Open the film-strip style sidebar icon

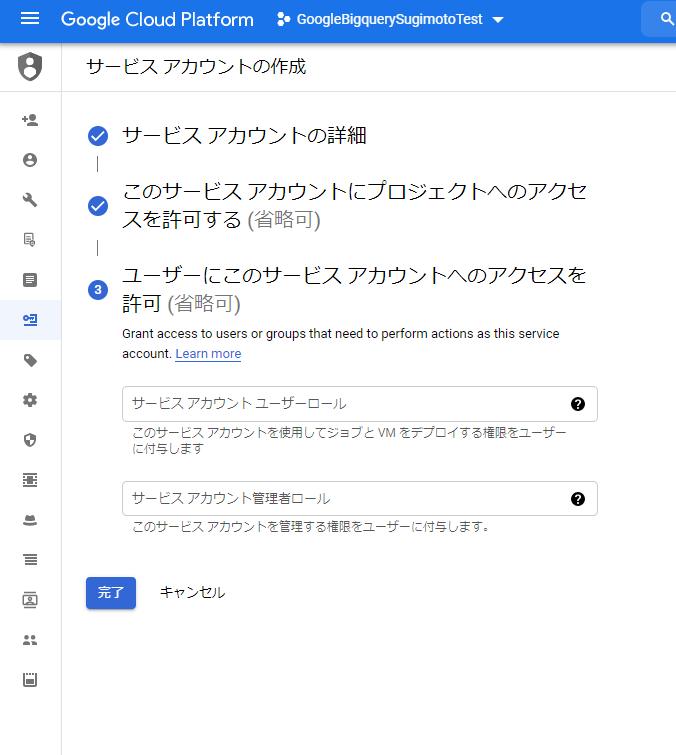pos(30,480)
